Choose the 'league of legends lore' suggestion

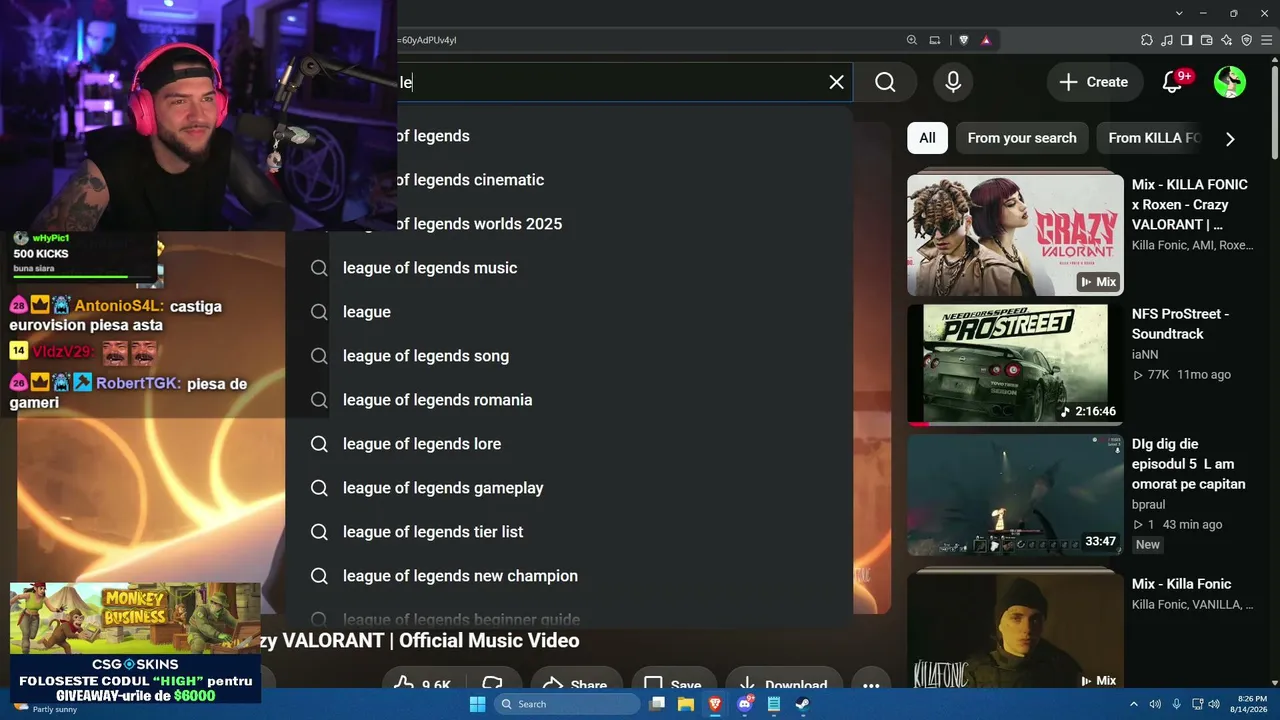(x=569, y=444)
